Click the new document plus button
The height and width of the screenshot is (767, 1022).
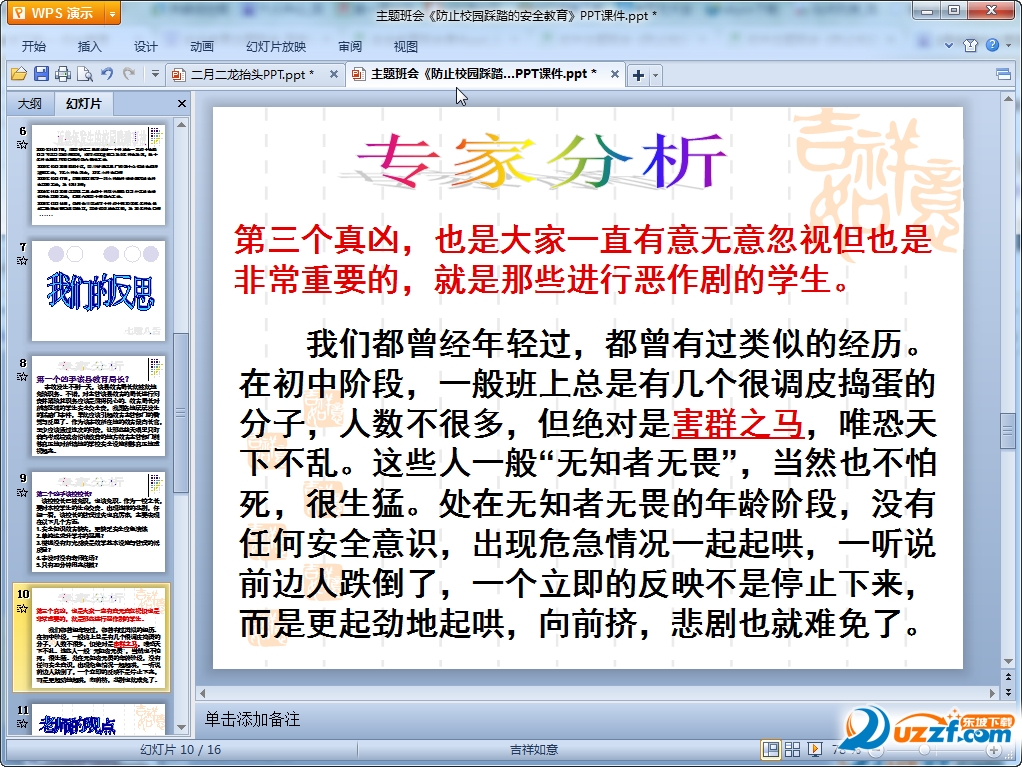[638, 76]
